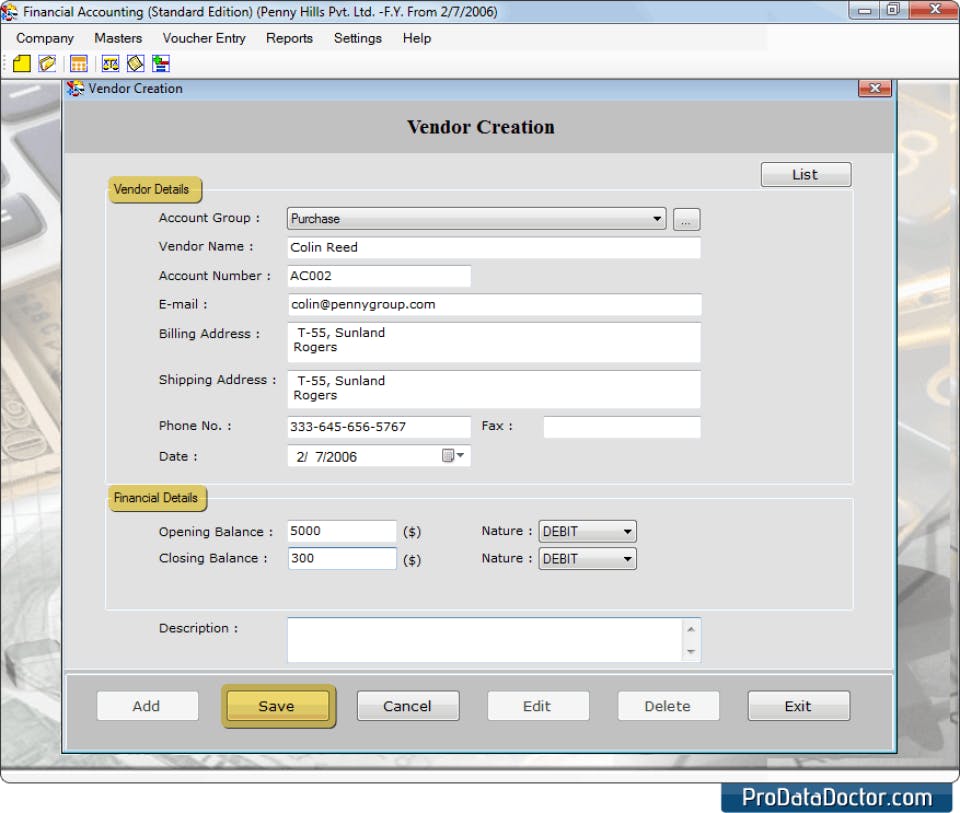Click the Vendor Creation title bar icon
Screen dimensions: 960x813
(74, 88)
